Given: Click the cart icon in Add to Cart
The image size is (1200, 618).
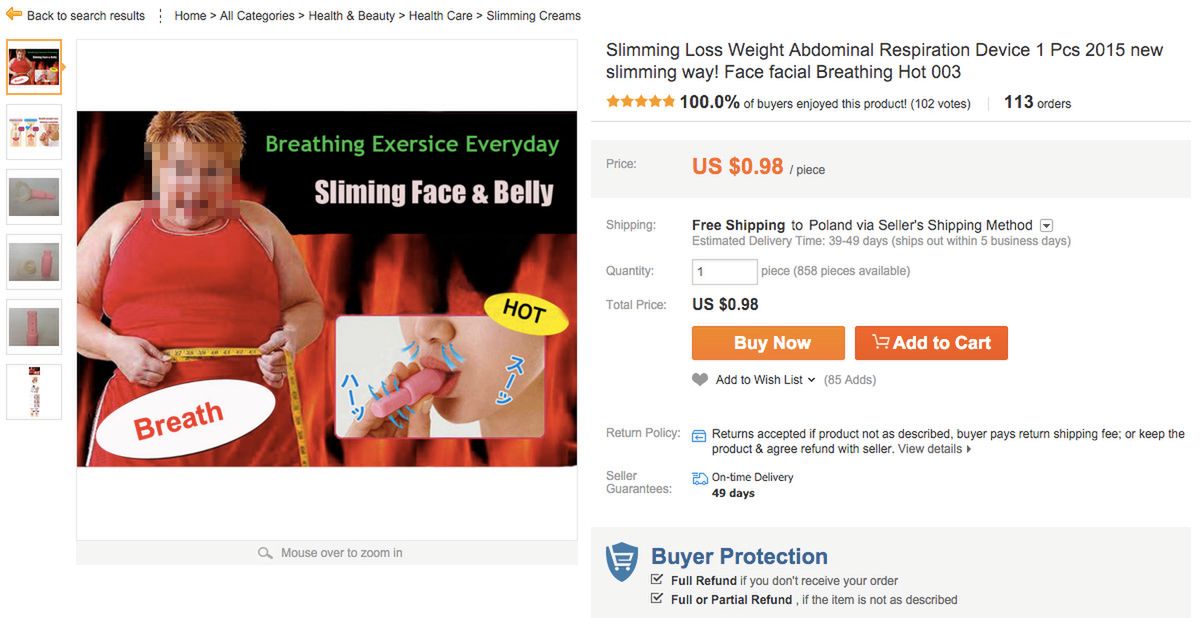Looking at the screenshot, I should pyautogui.click(x=880, y=342).
